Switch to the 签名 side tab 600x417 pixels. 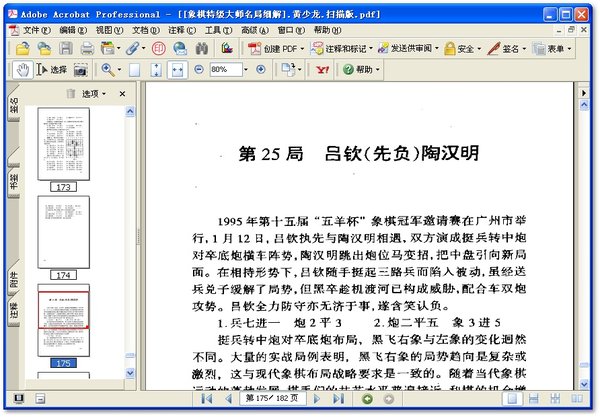(13, 105)
